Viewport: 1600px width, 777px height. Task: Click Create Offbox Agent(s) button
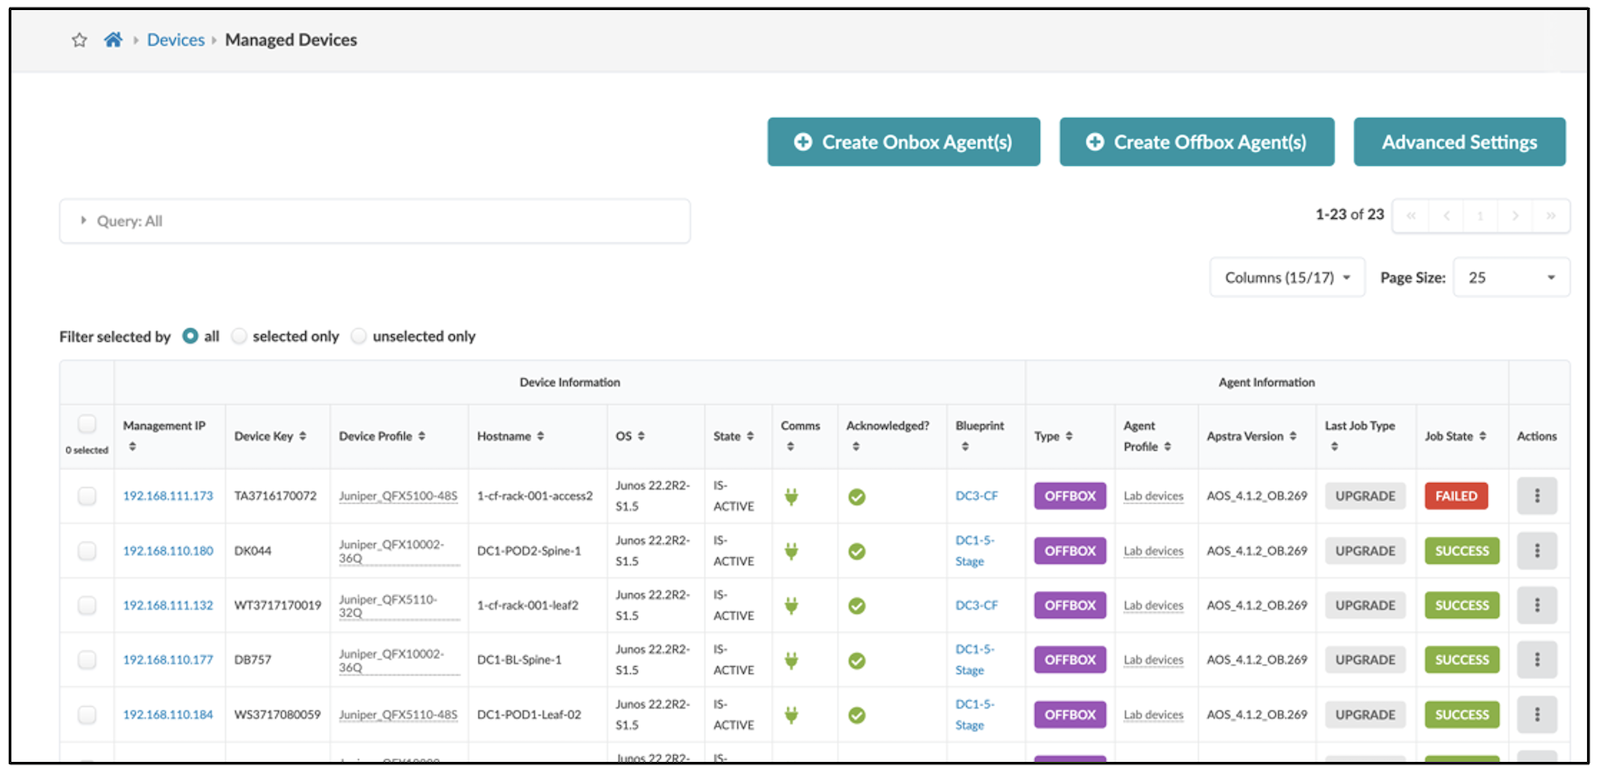[x=1197, y=142]
